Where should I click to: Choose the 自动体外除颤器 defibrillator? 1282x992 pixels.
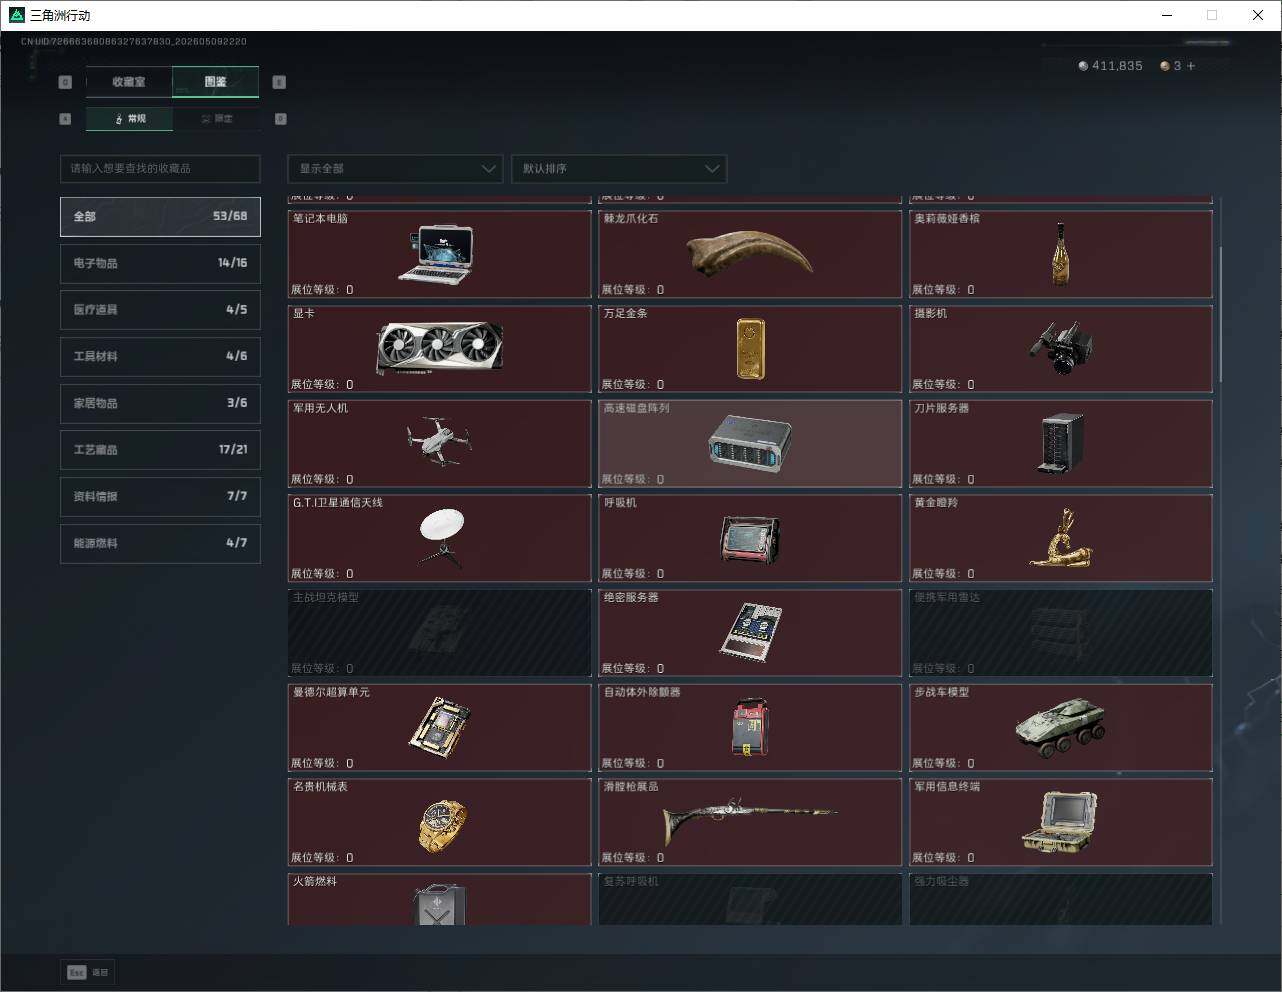tap(750, 728)
